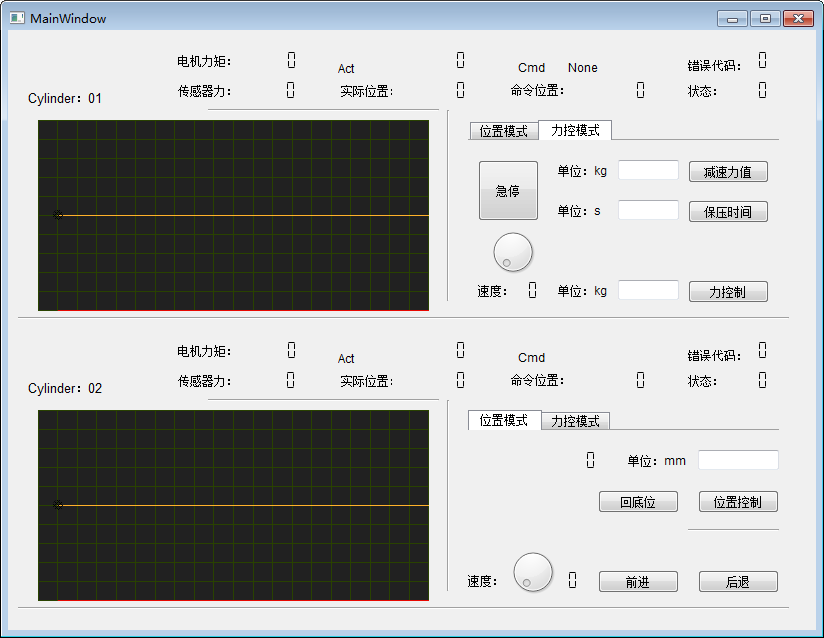Viewport: 824px width, 638px height.
Task: Click Cylinder 02 错误代码 label
Action: point(714,356)
